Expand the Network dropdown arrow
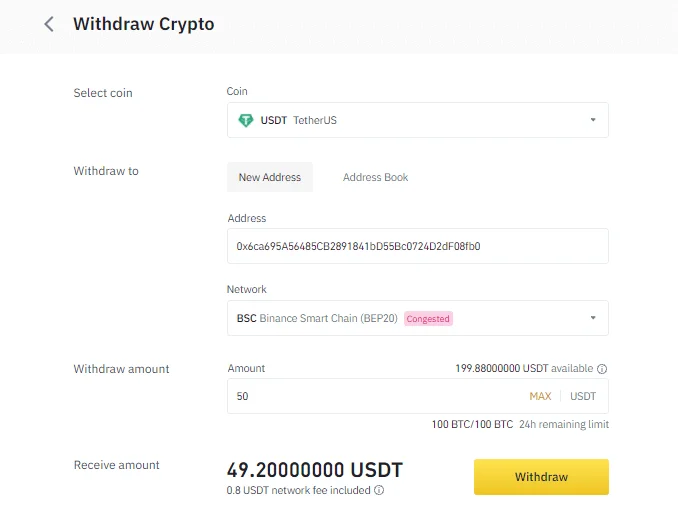This screenshot has height=521, width=678. coord(593,318)
